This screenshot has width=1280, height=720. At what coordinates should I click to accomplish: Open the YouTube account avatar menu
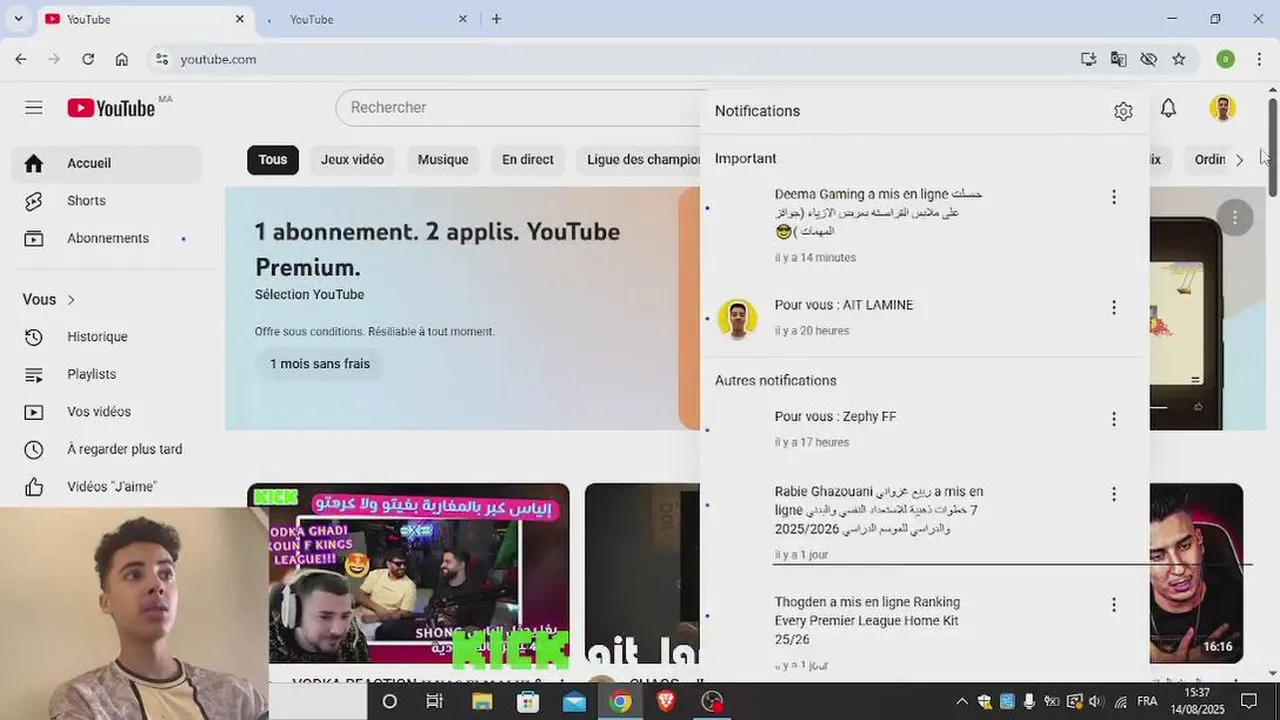[x=1222, y=108]
